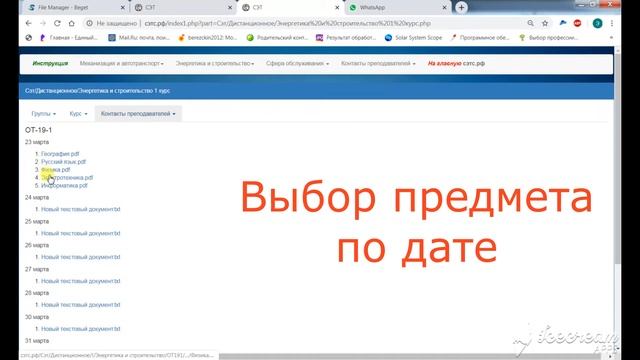Click the blue breadcrumb path header text
This screenshot has width=640, height=360.
pyautogui.click(x=97, y=91)
